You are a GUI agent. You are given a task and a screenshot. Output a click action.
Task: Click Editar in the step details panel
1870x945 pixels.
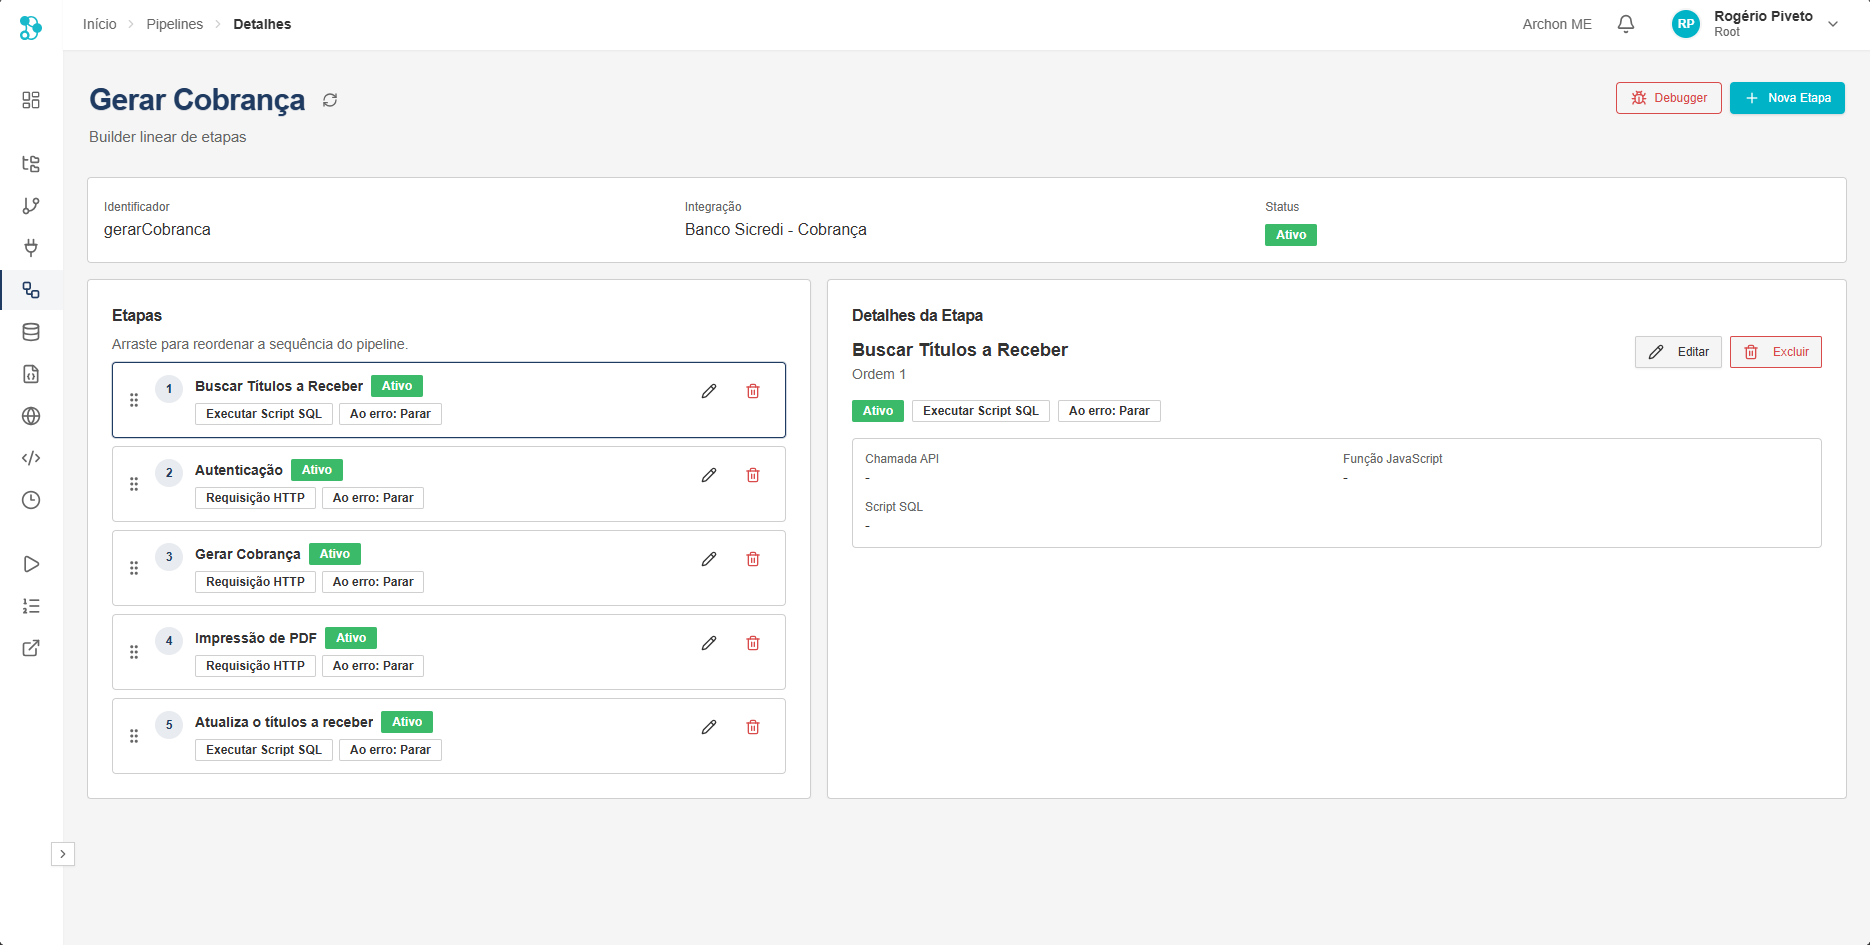(x=1678, y=352)
